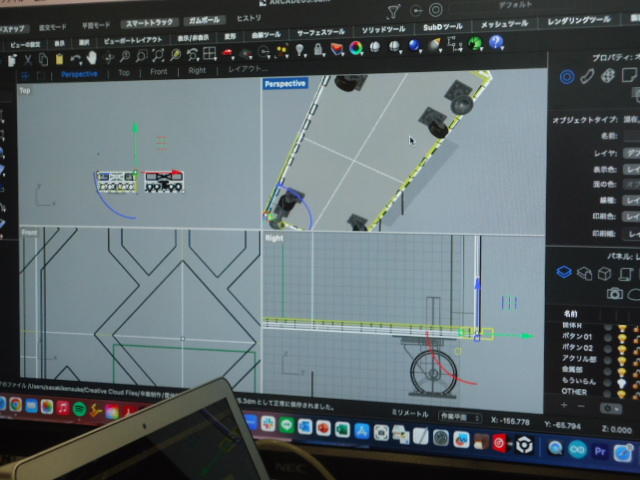Click the light bulb show/hide icon
The height and width of the screenshot is (480, 640).
point(300,50)
